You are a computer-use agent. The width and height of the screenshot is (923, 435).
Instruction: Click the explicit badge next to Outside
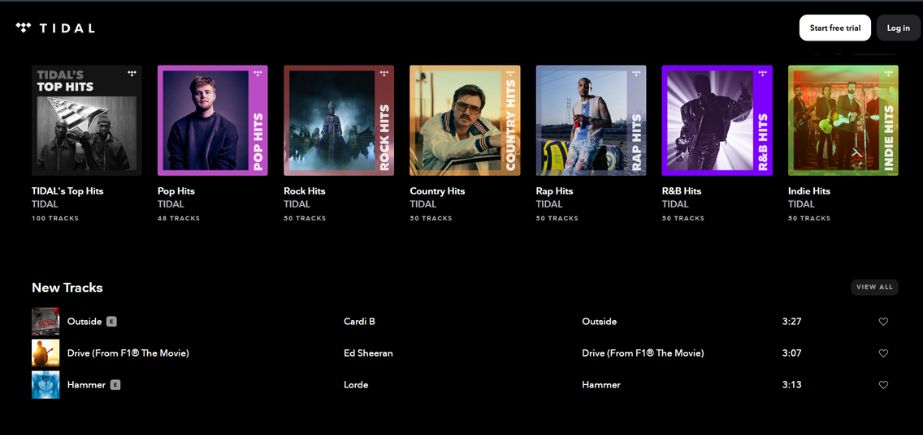click(x=112, y=321)
